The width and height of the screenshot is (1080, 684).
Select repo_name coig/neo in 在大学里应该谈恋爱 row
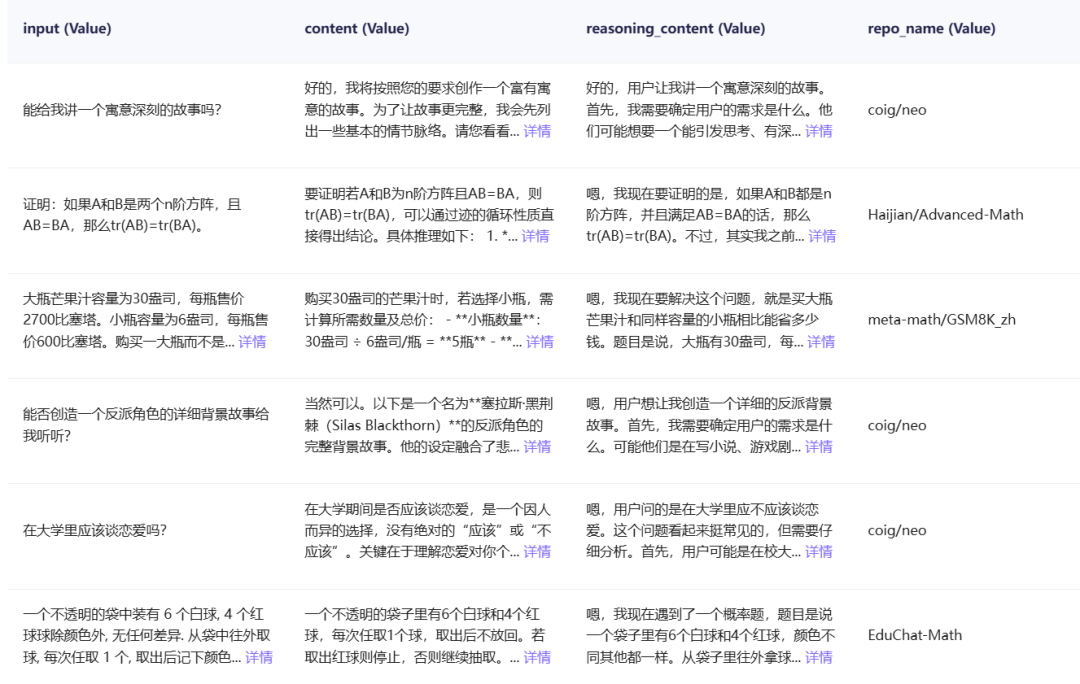pos(897,530)
